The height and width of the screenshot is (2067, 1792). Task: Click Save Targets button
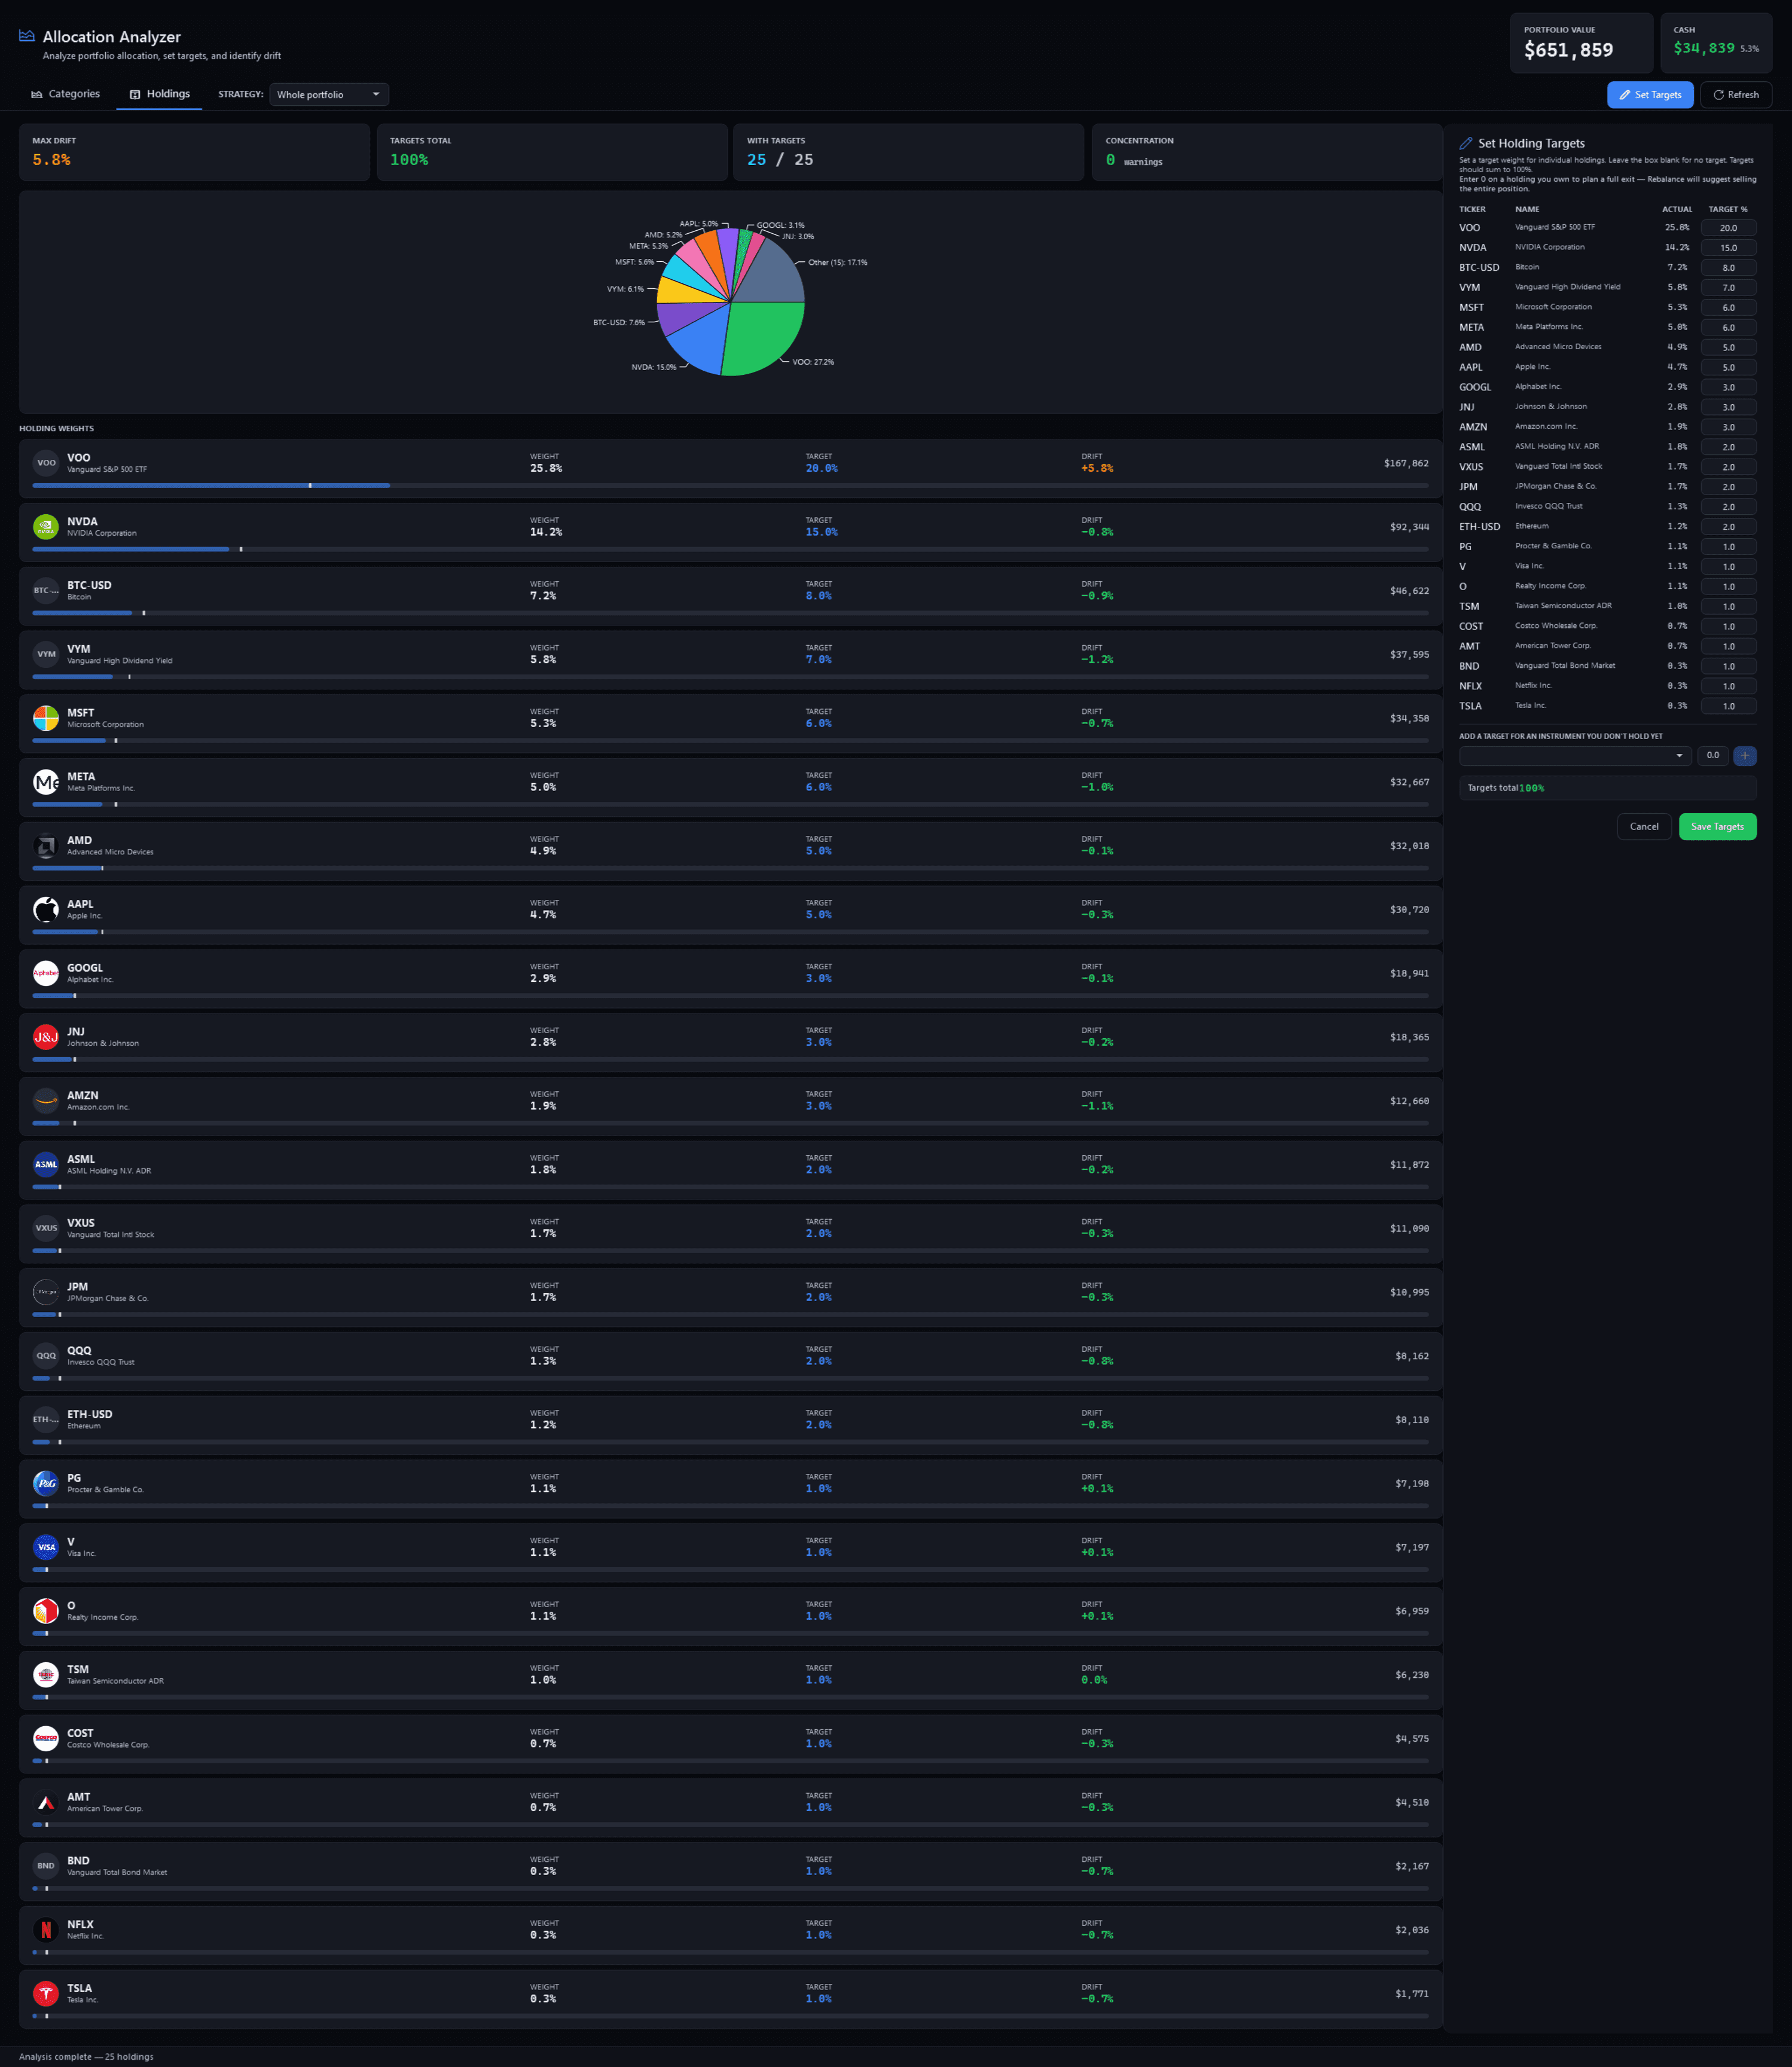(1717, 826)
